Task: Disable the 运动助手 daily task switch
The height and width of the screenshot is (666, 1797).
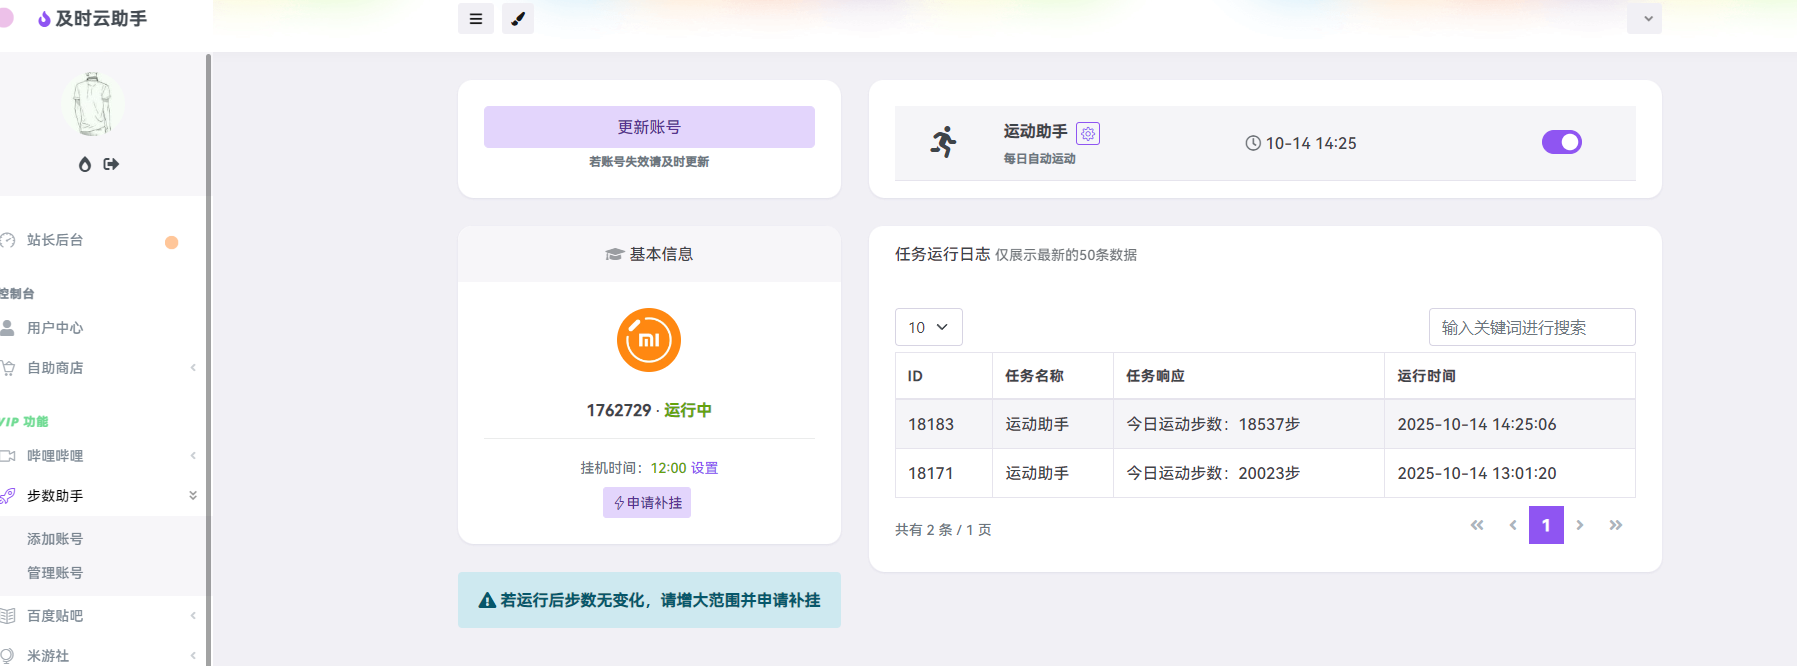Action: 1561,142
